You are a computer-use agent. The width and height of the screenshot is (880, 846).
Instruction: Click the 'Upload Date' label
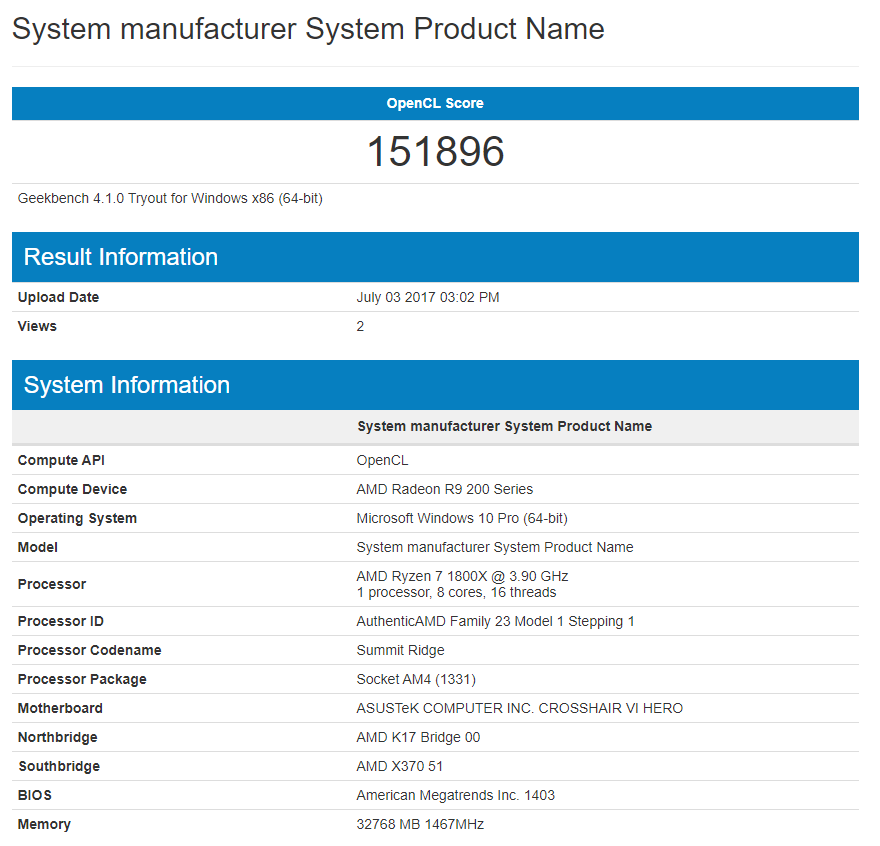pos(58,297)
